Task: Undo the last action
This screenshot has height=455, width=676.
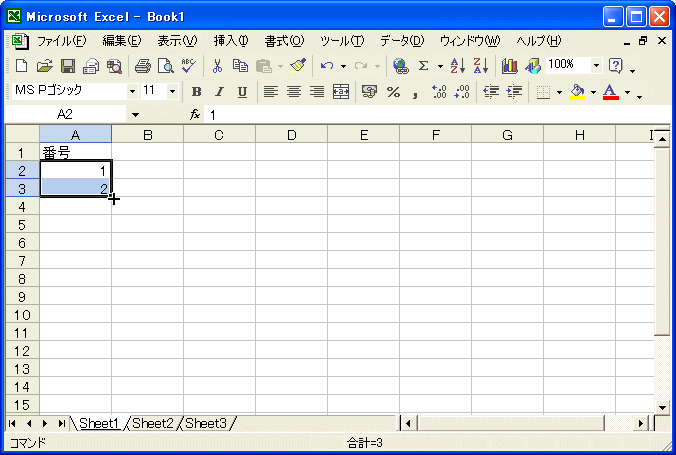Action: [x=327, y=66]
